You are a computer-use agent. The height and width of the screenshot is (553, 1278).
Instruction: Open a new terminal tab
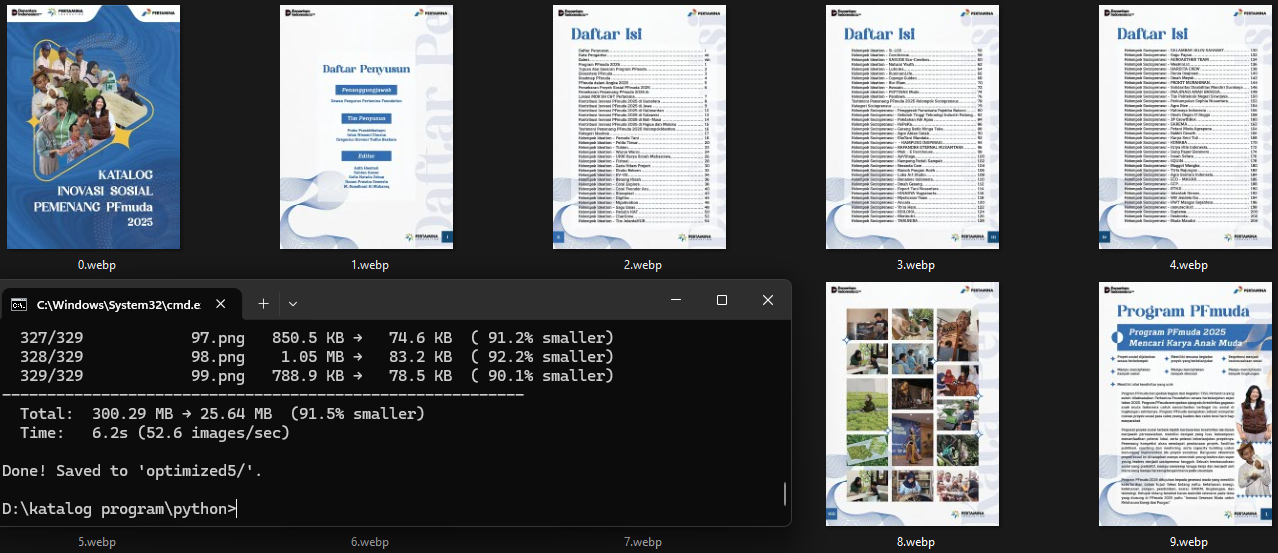click(263, 302)
